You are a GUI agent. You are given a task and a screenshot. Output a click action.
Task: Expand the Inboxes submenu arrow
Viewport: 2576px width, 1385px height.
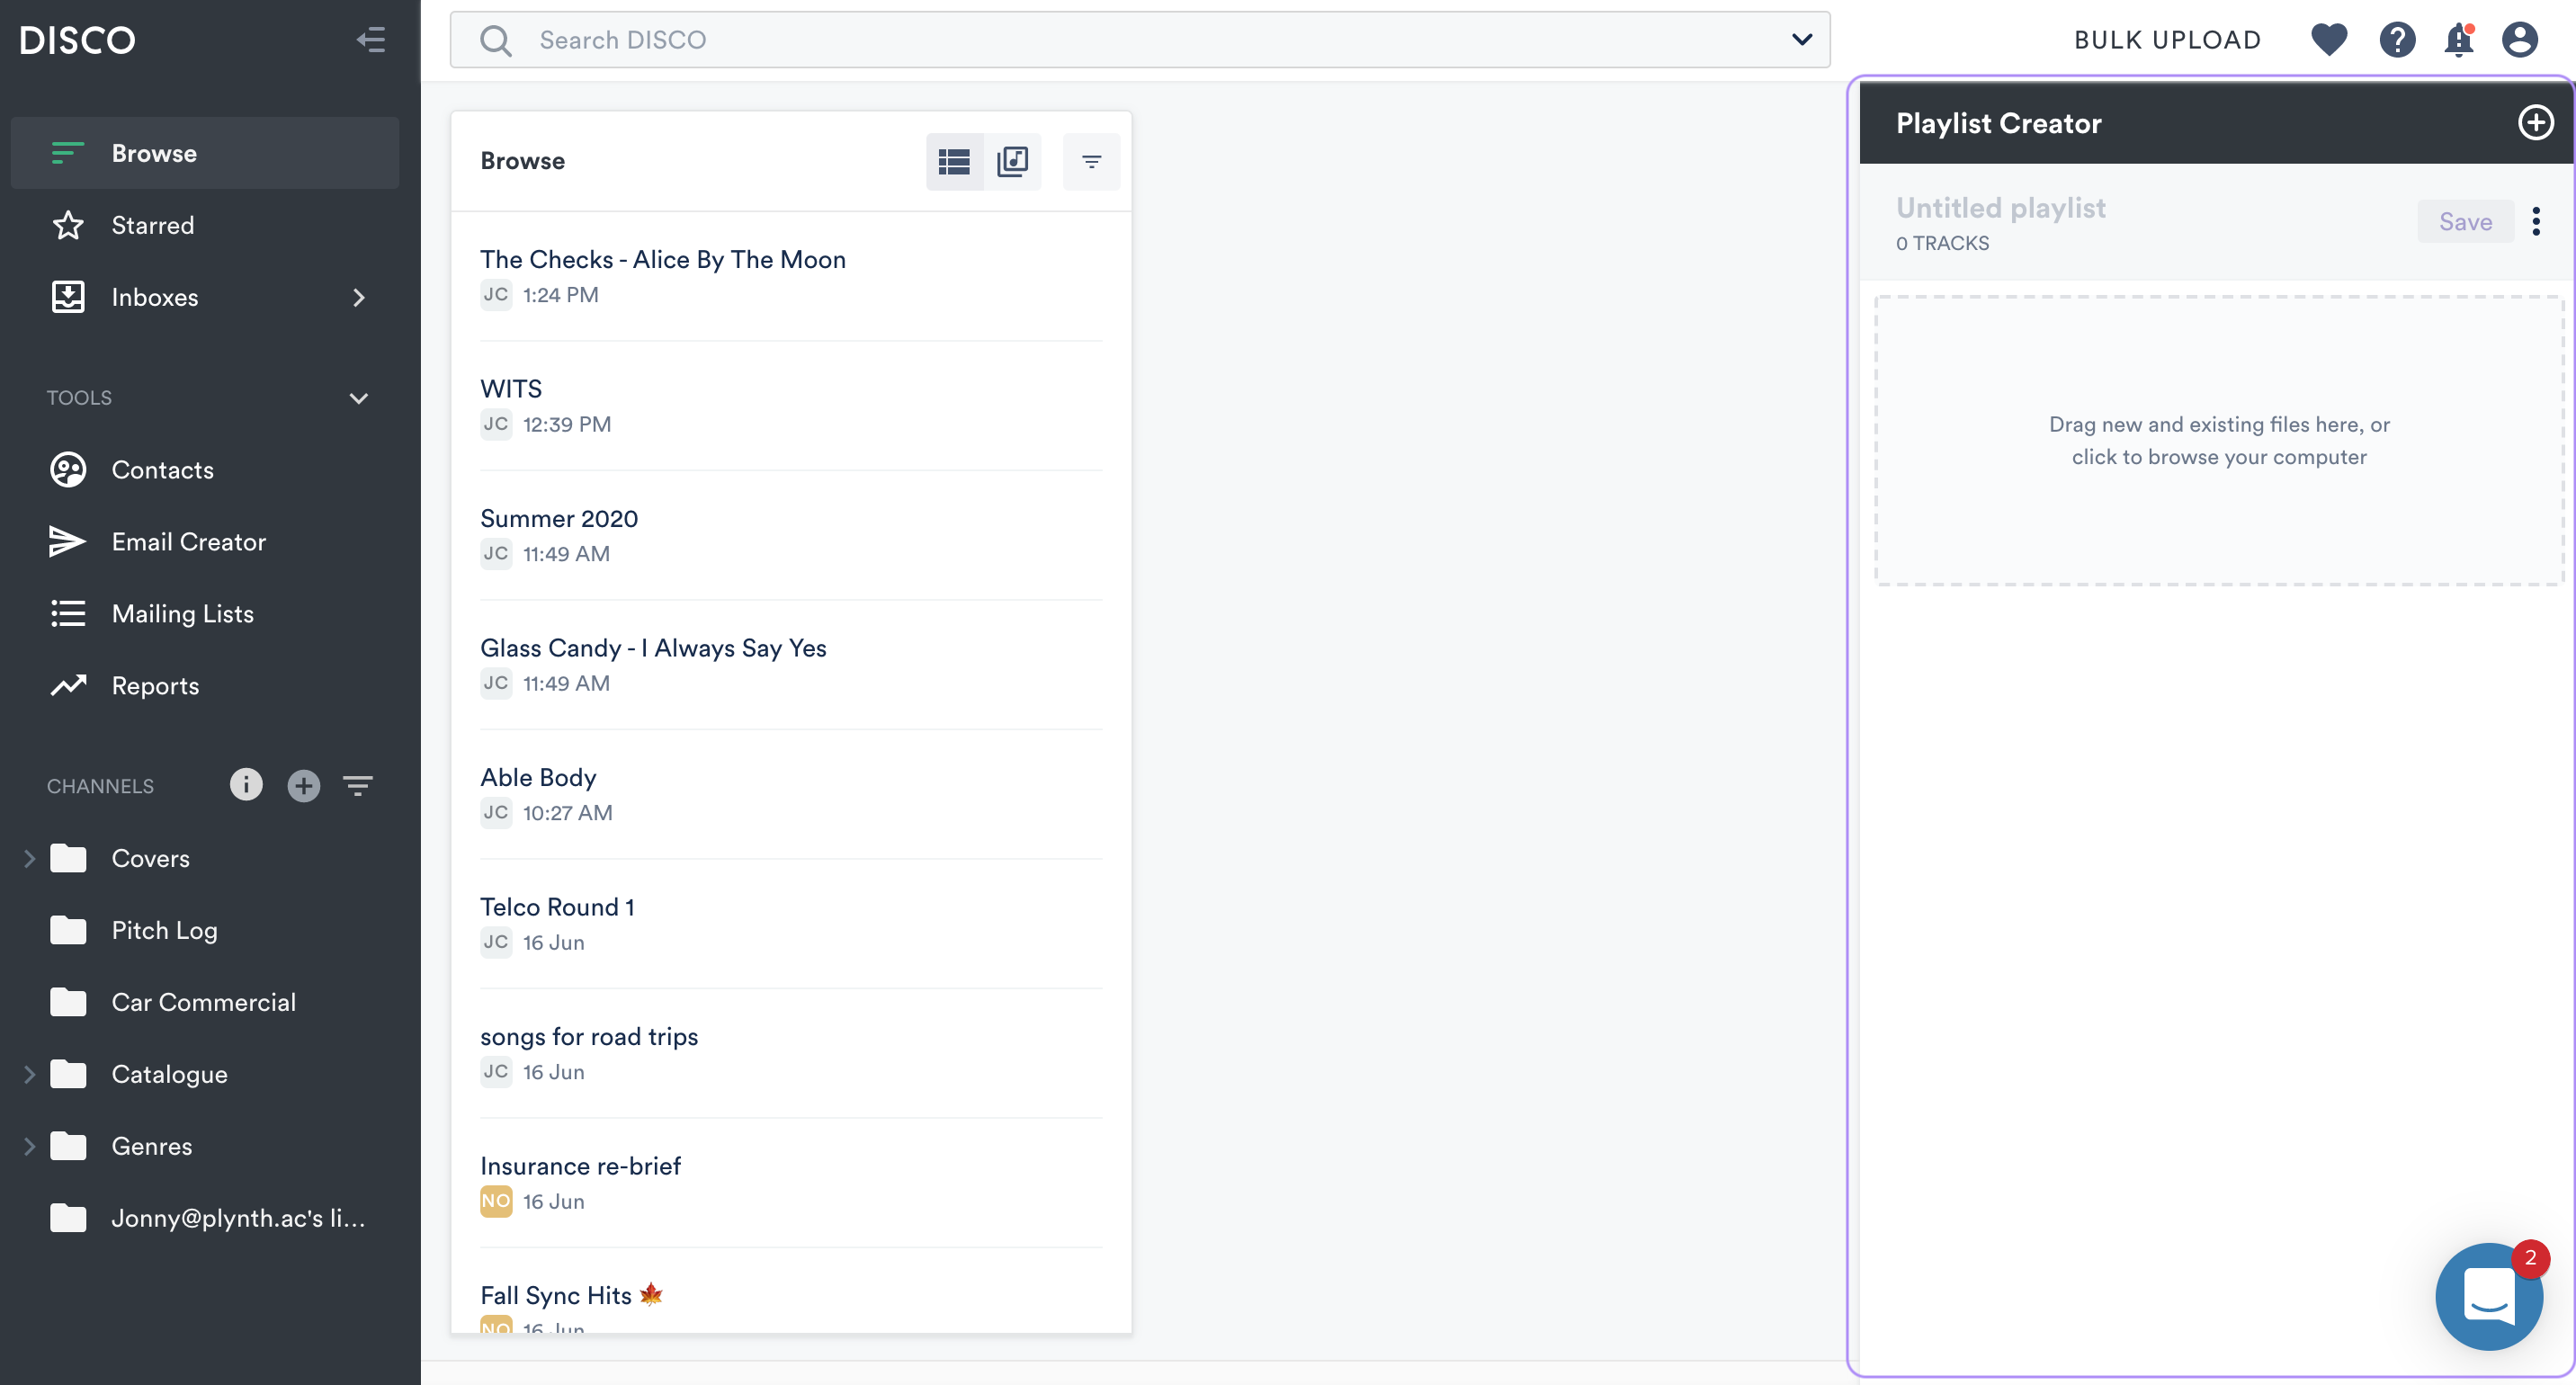(359, 298)
